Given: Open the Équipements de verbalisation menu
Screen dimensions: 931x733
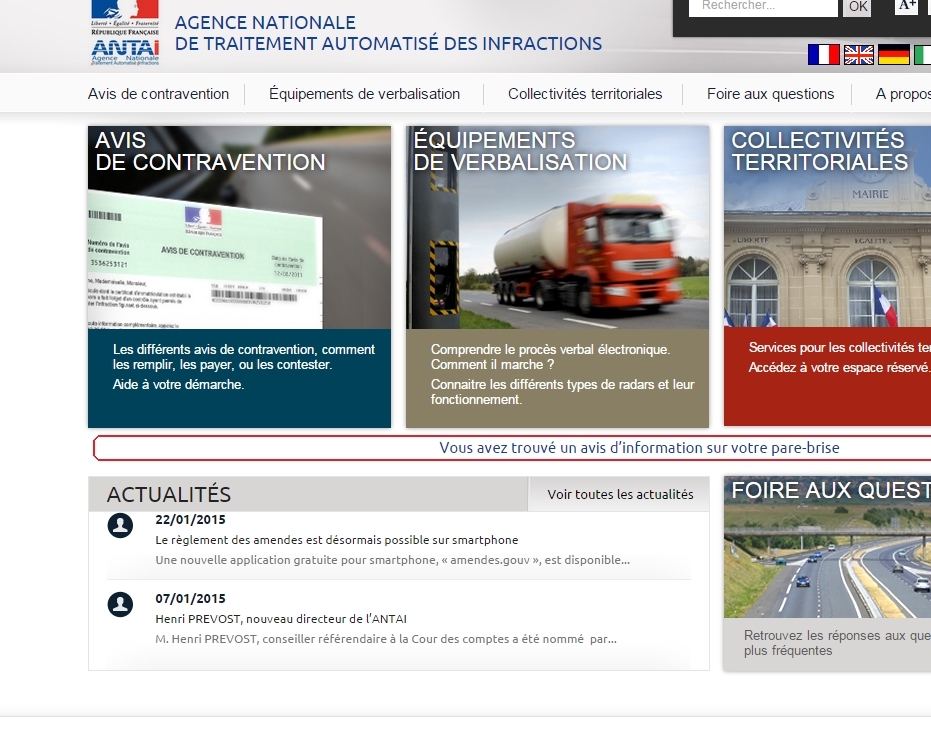Looking at the screenshot, I should (x=362, y=93).
